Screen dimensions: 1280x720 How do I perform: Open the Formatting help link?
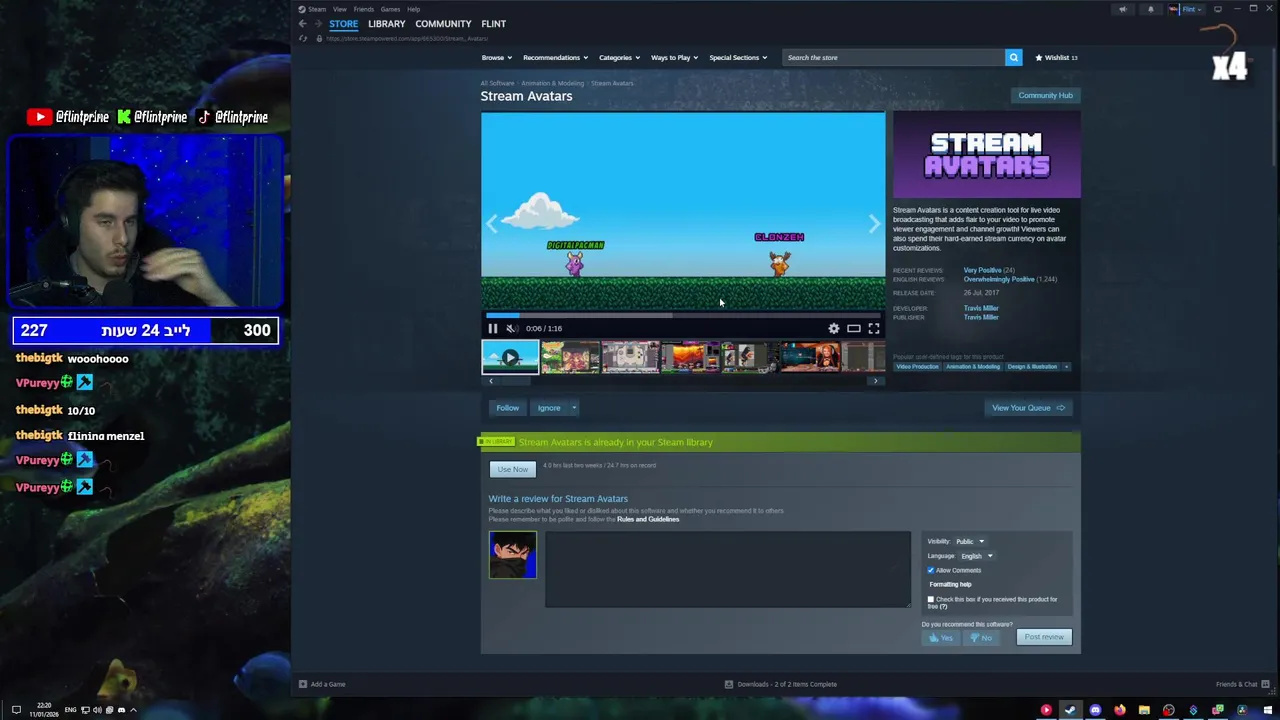point(950,584)
